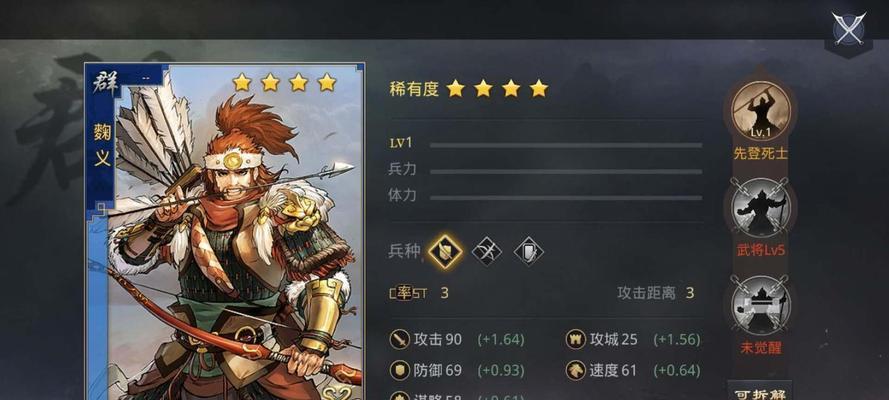Click the 体力 stamina bar

coord(566,198)
